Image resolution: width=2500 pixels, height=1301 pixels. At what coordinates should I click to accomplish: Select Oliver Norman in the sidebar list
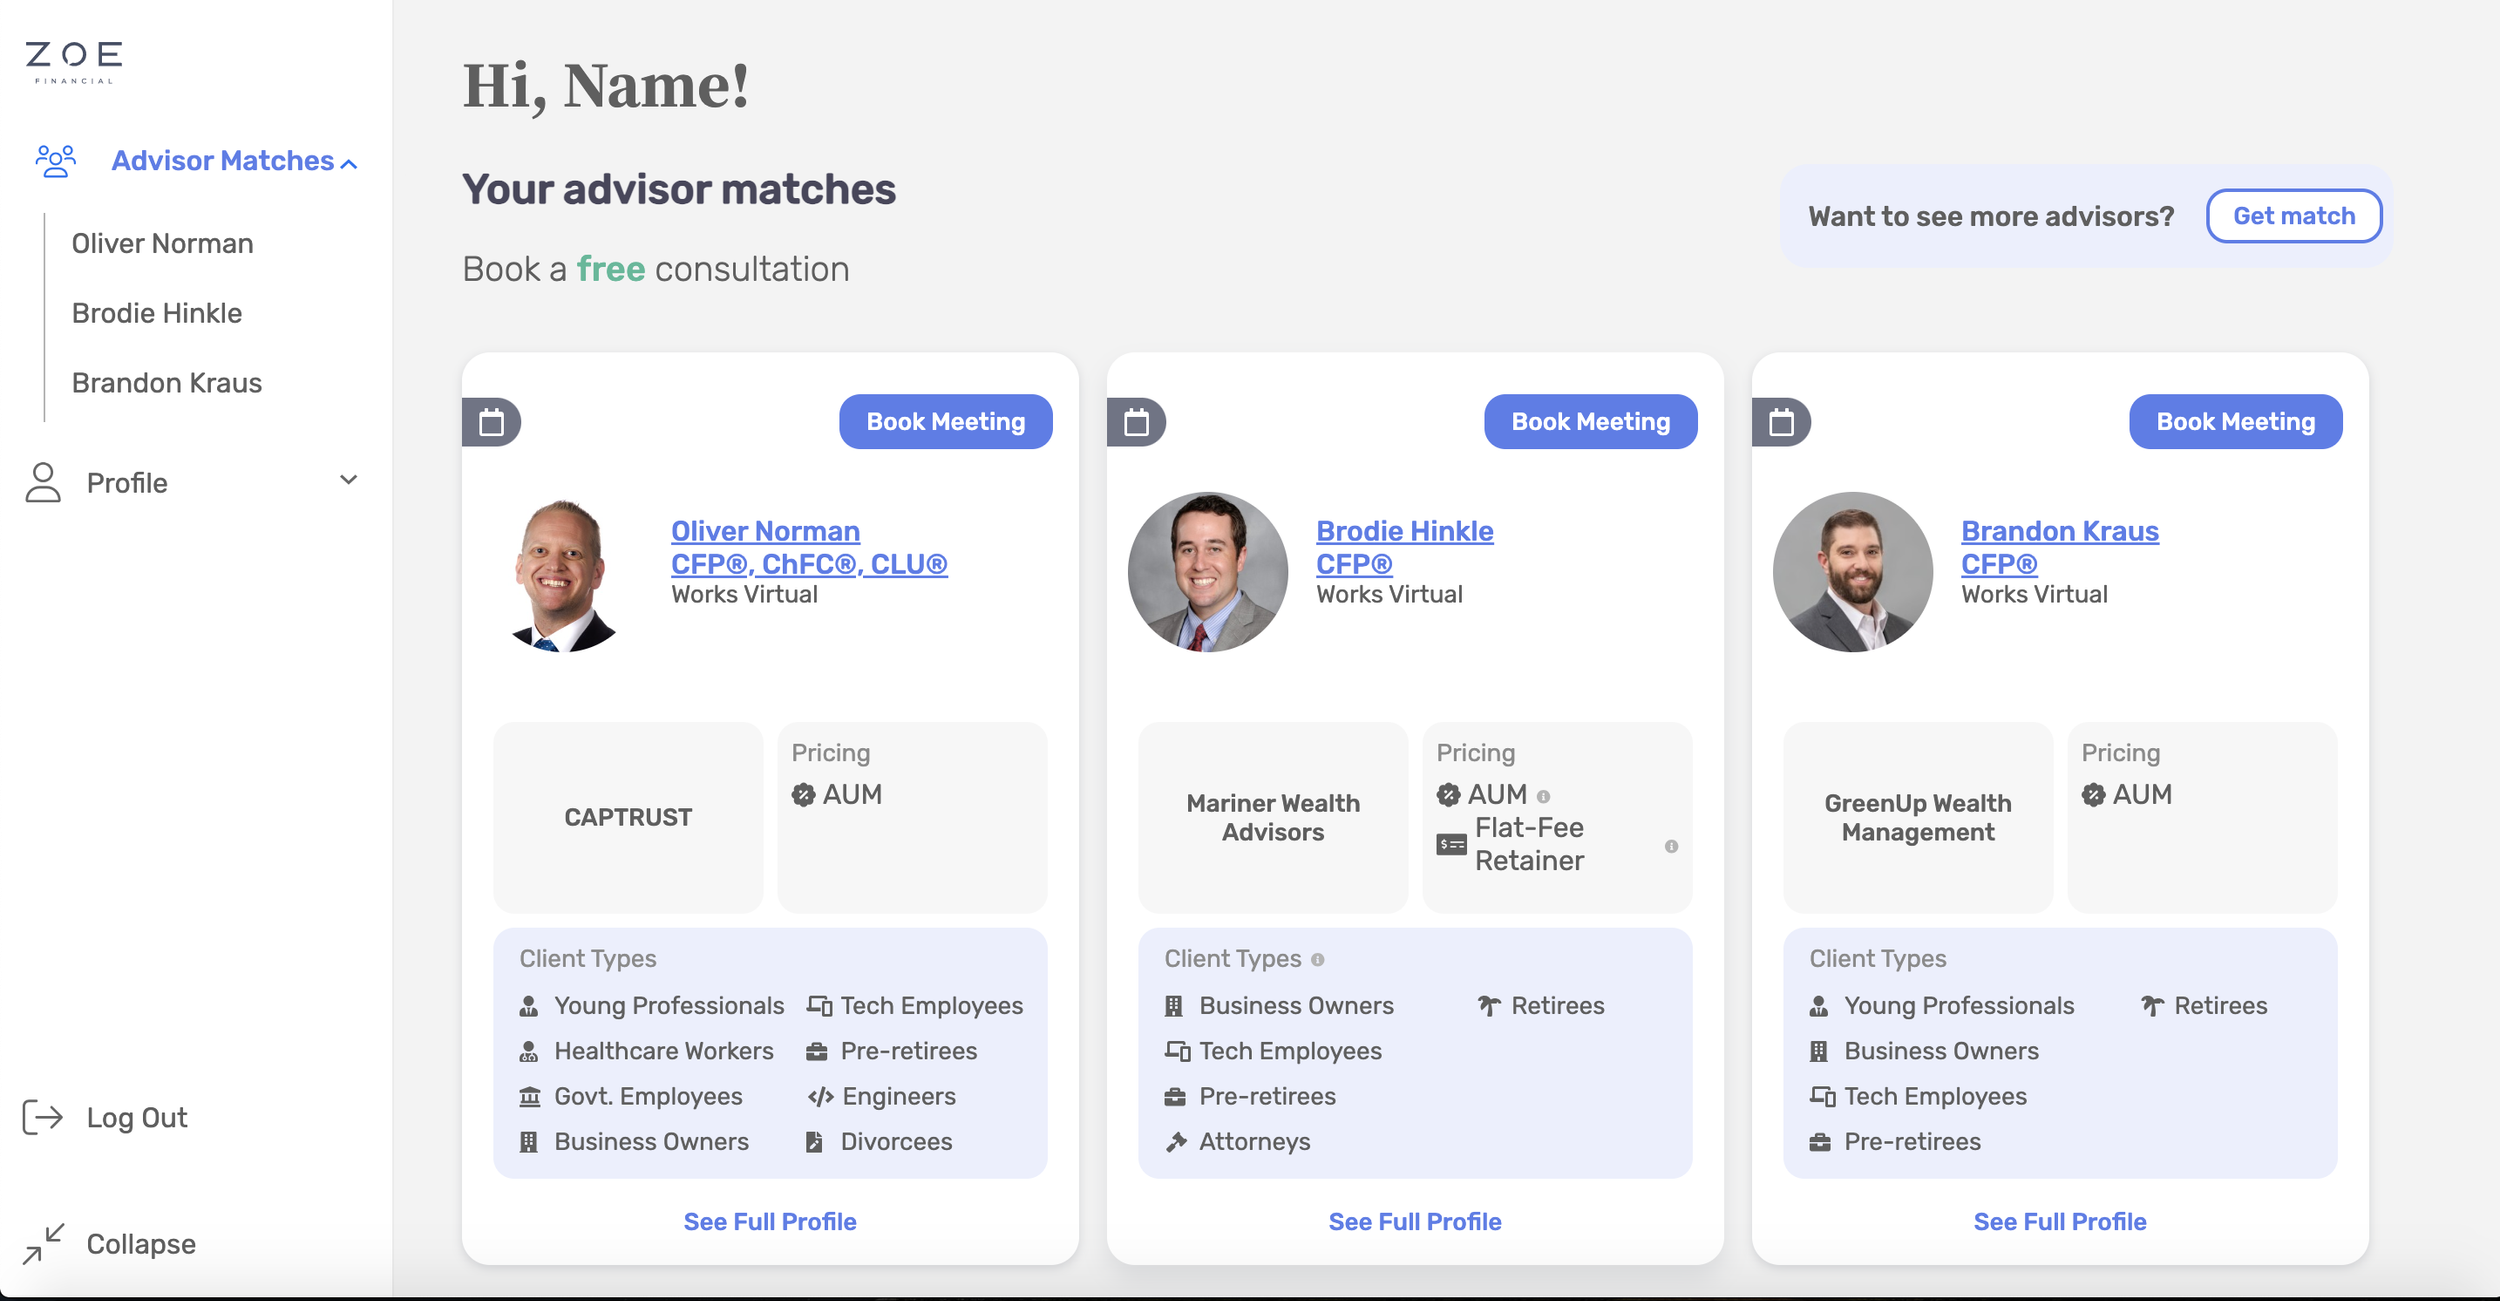[162, 243]
